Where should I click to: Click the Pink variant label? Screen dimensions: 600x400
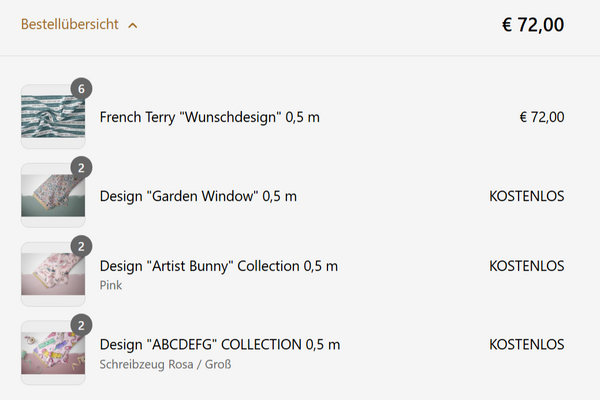pyautogui.click(x=111, y=285)
